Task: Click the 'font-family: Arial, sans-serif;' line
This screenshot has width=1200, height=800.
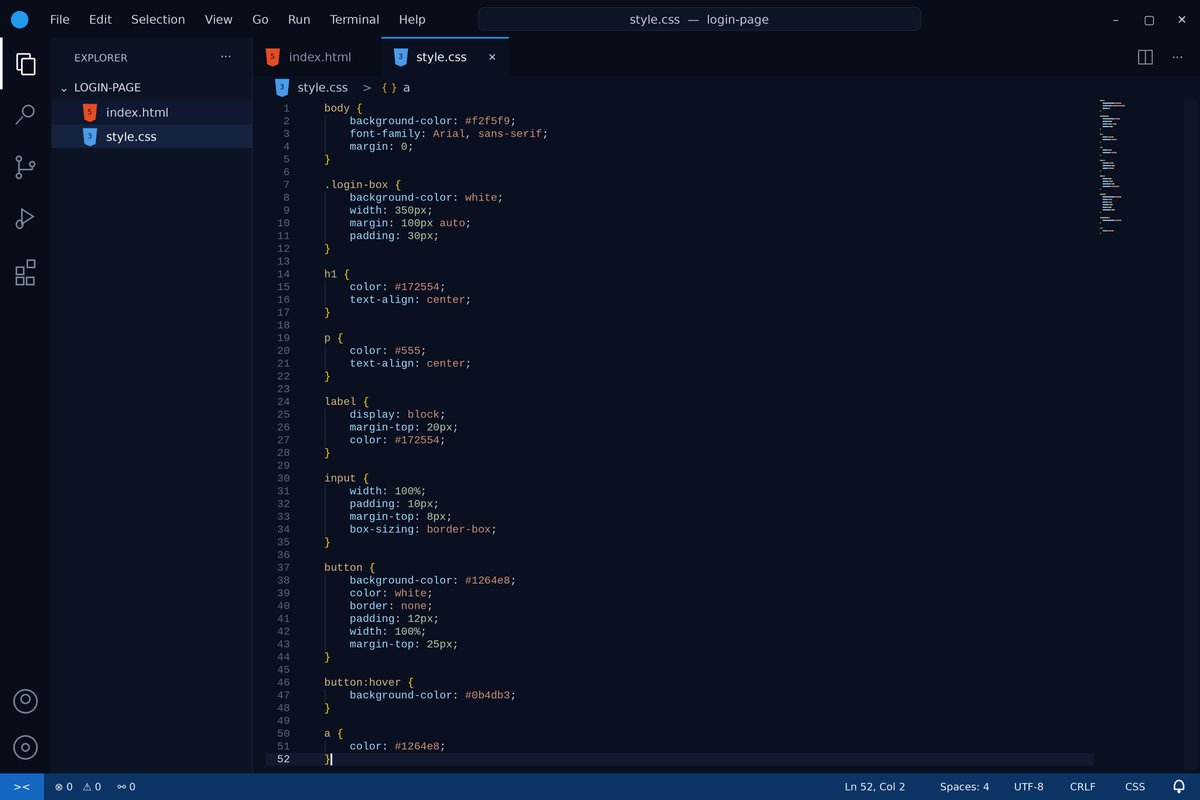Action: pyautogui.click(x=449, y=134)
